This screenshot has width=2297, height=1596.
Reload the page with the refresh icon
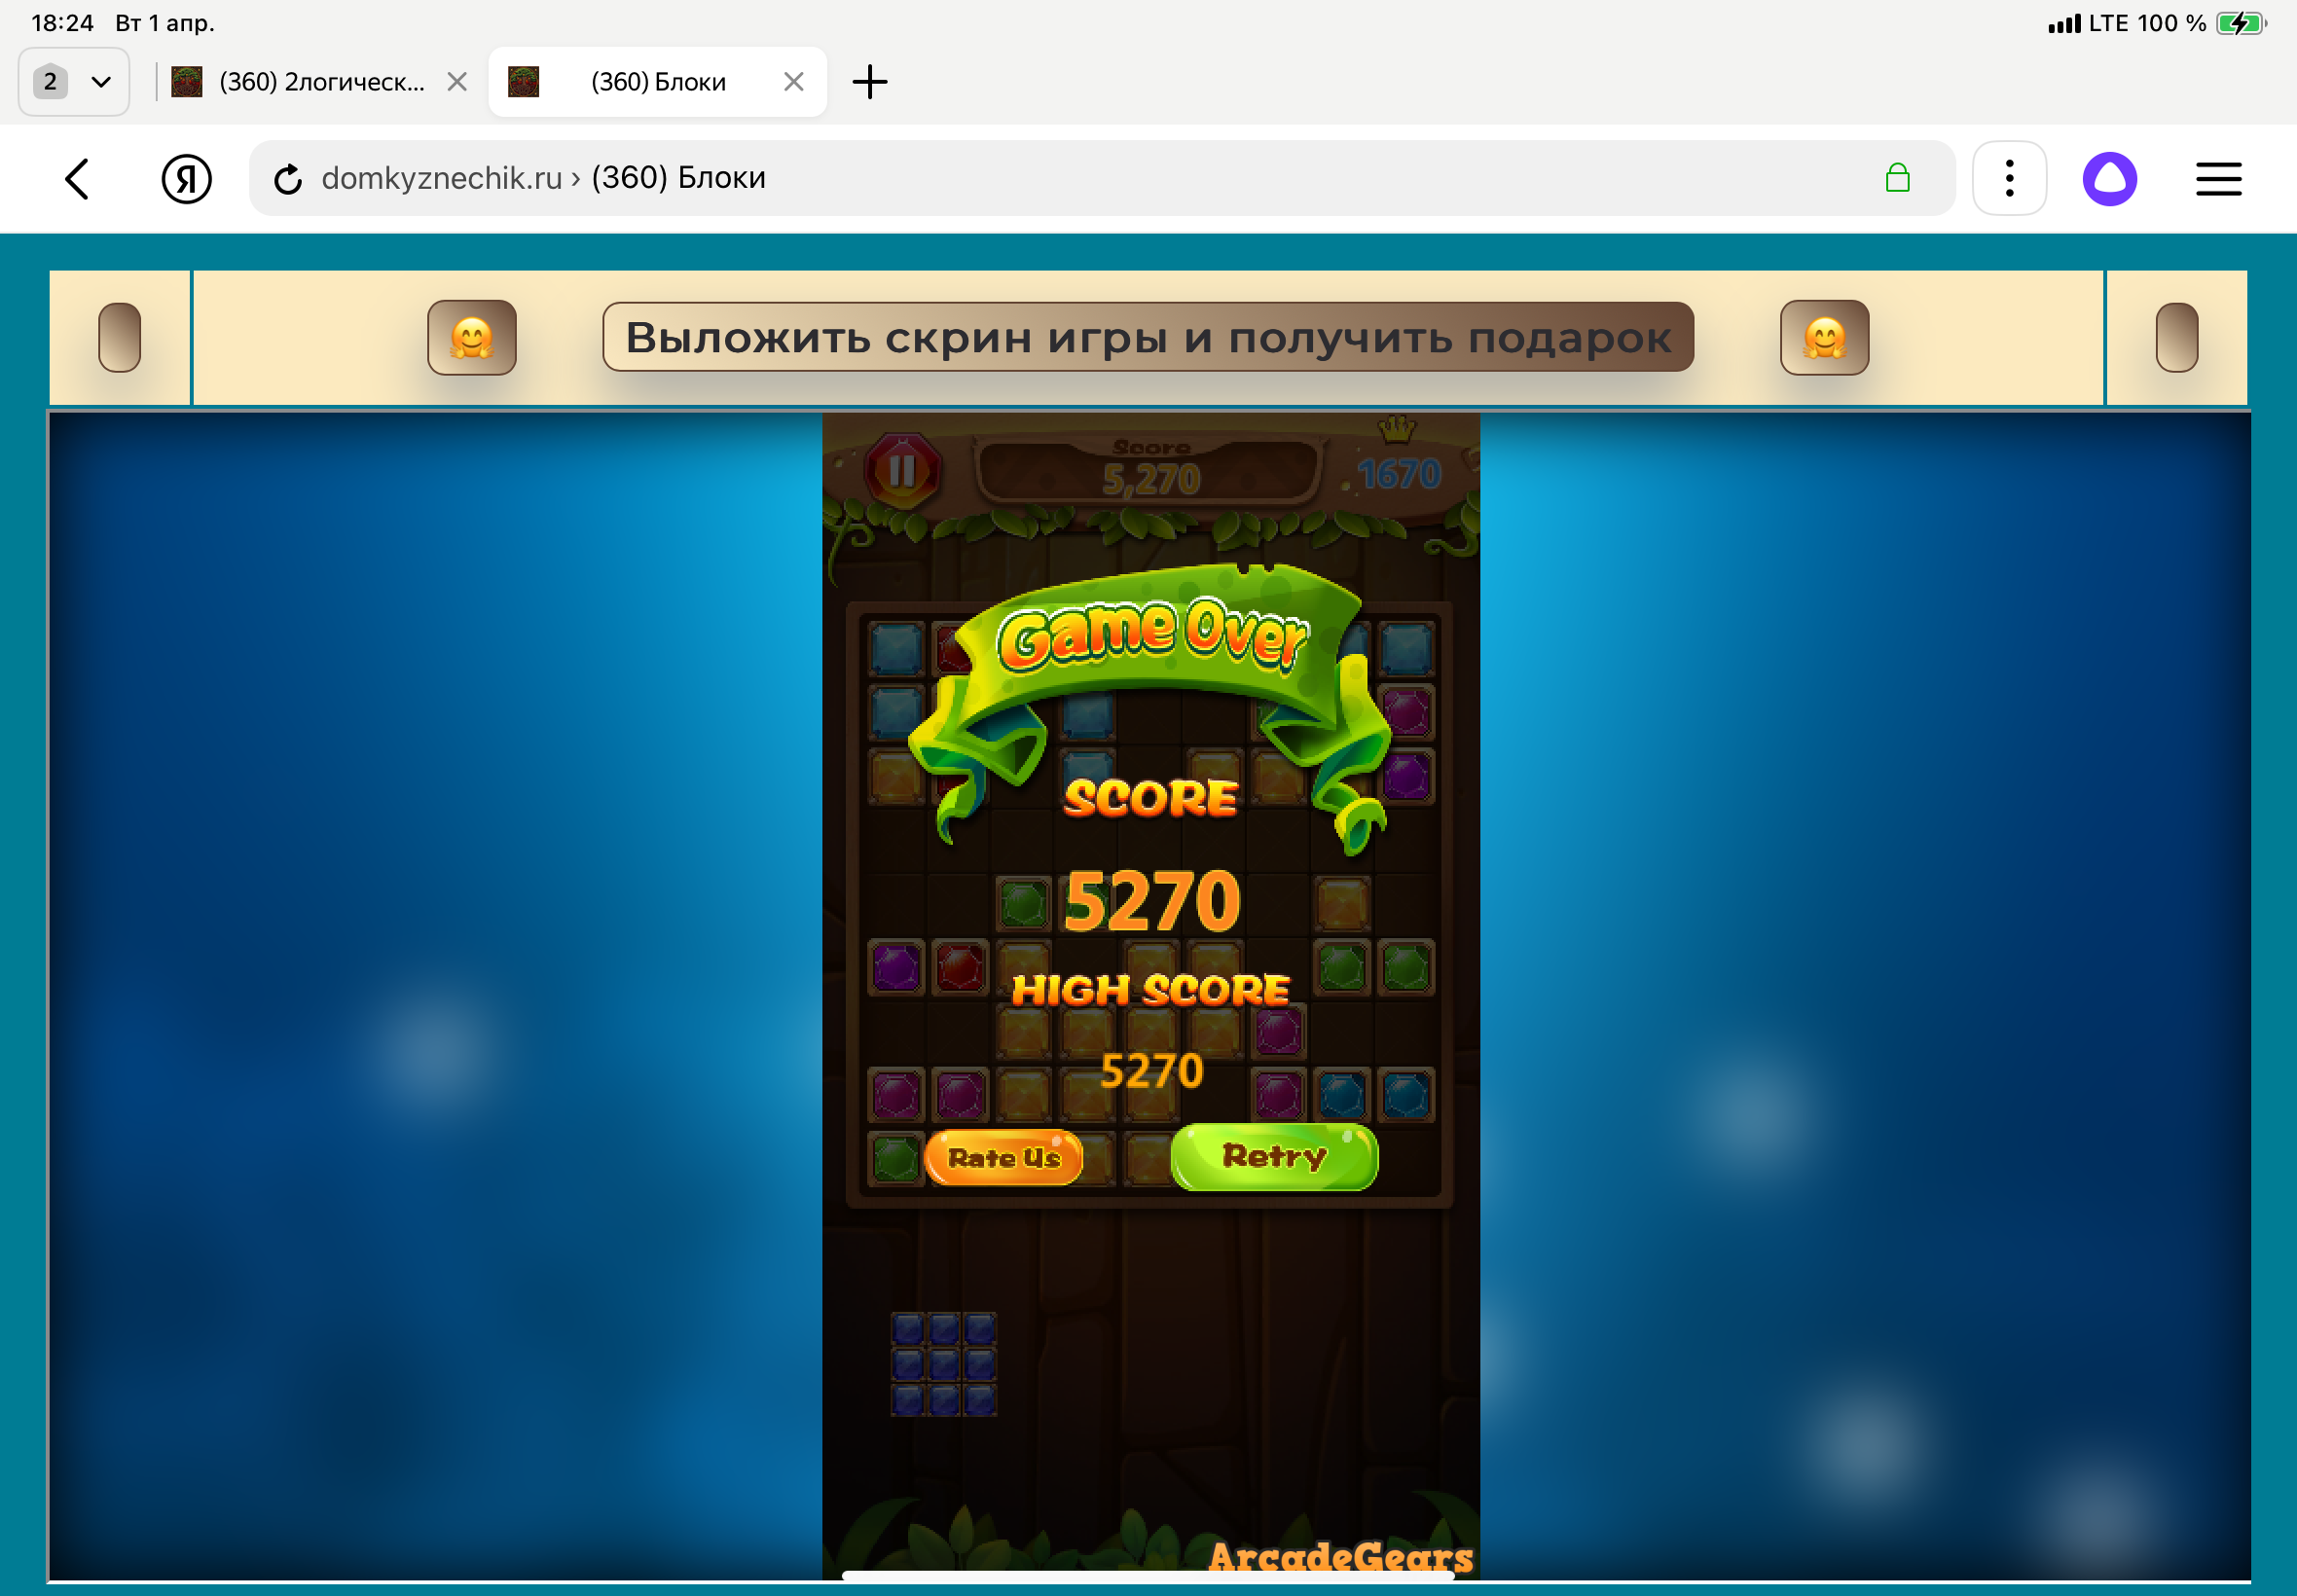[x=288, y=179]
